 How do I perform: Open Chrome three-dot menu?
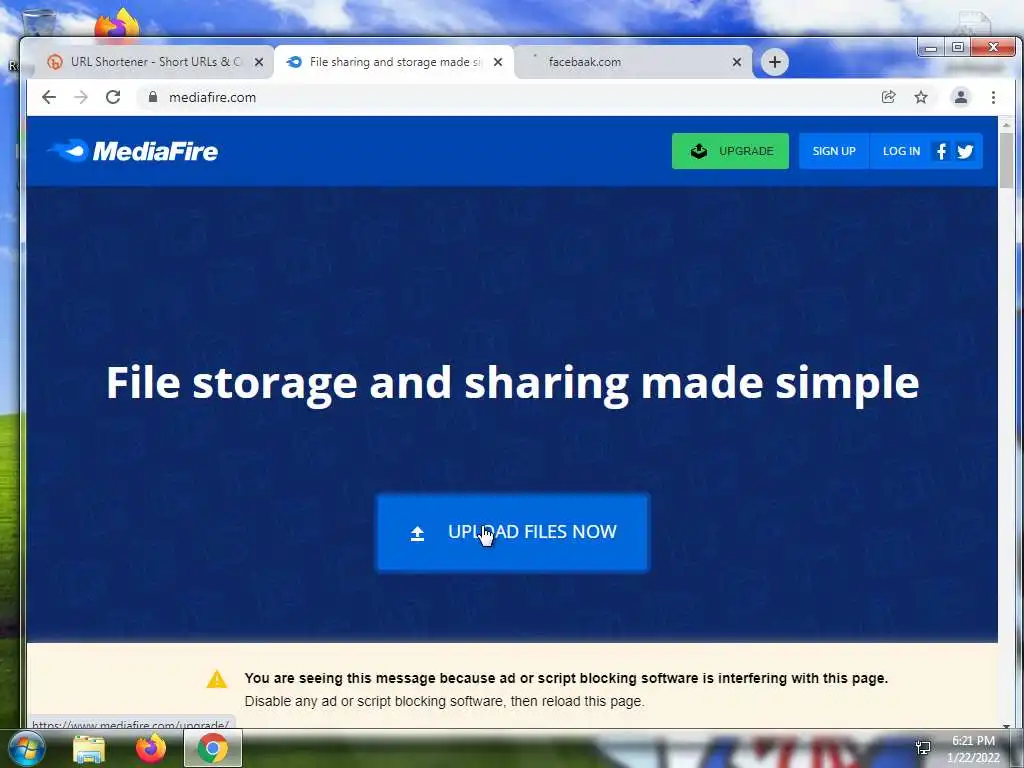[993, 97]
